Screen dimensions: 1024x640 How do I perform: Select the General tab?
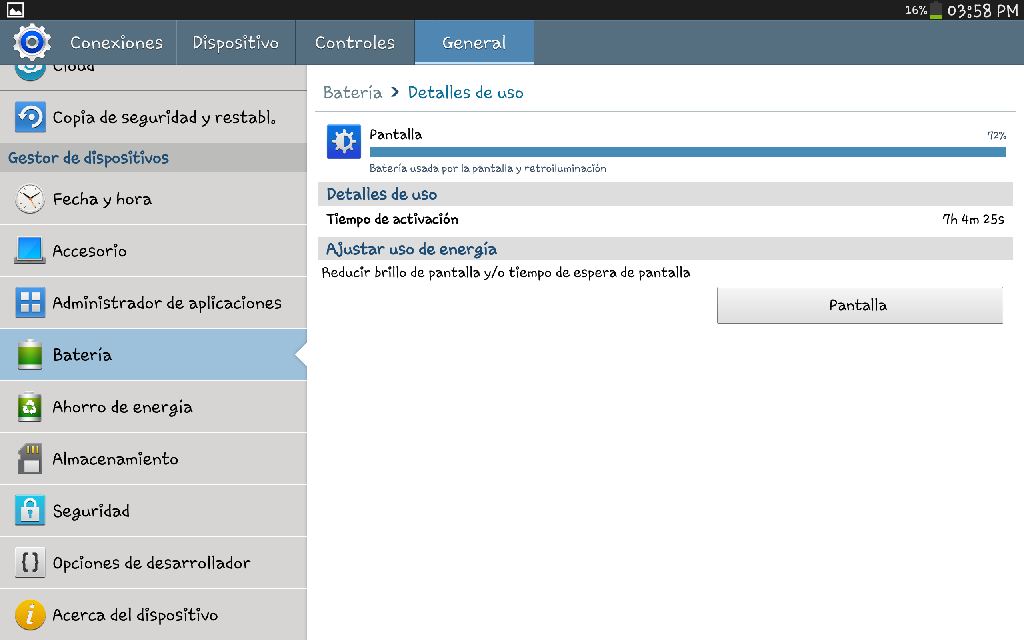[474, 43]
